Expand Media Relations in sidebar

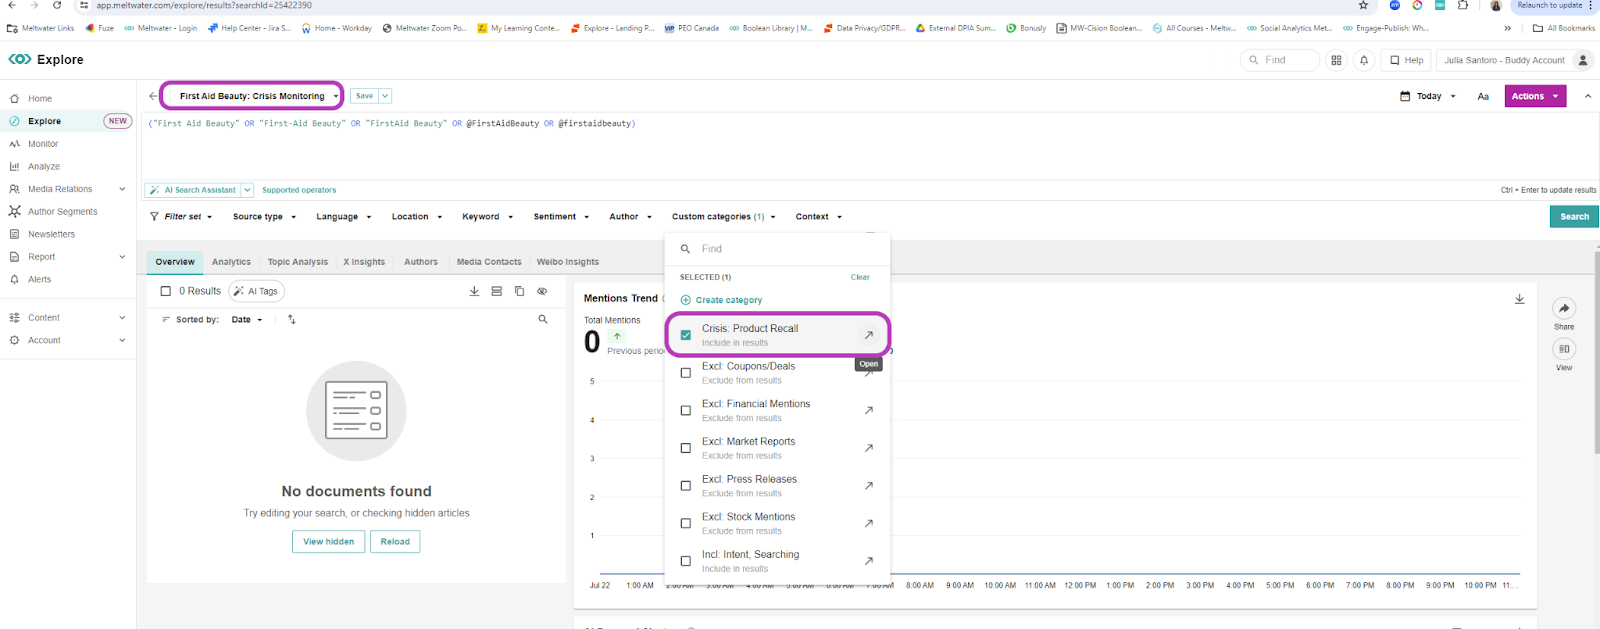click(x=122, y=189)
